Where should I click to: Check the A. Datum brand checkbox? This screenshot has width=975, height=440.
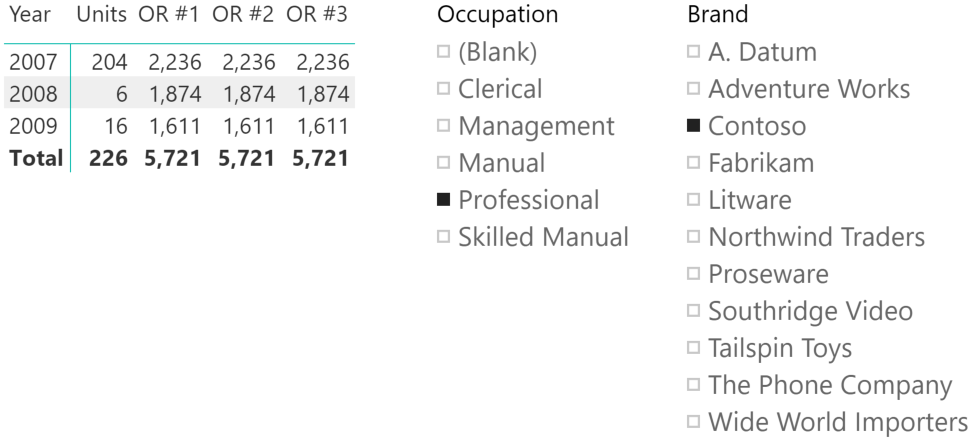(x=693, y=52)
